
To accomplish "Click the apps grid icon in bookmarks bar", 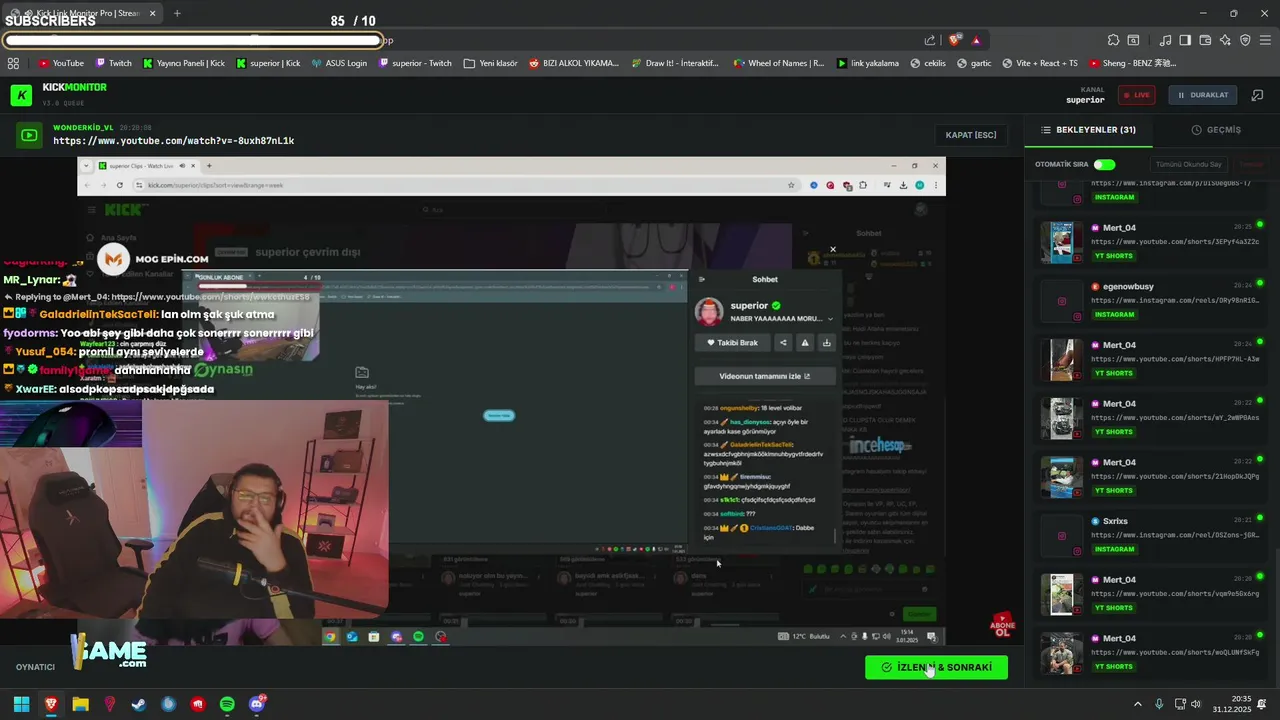I will coord(13,63).
